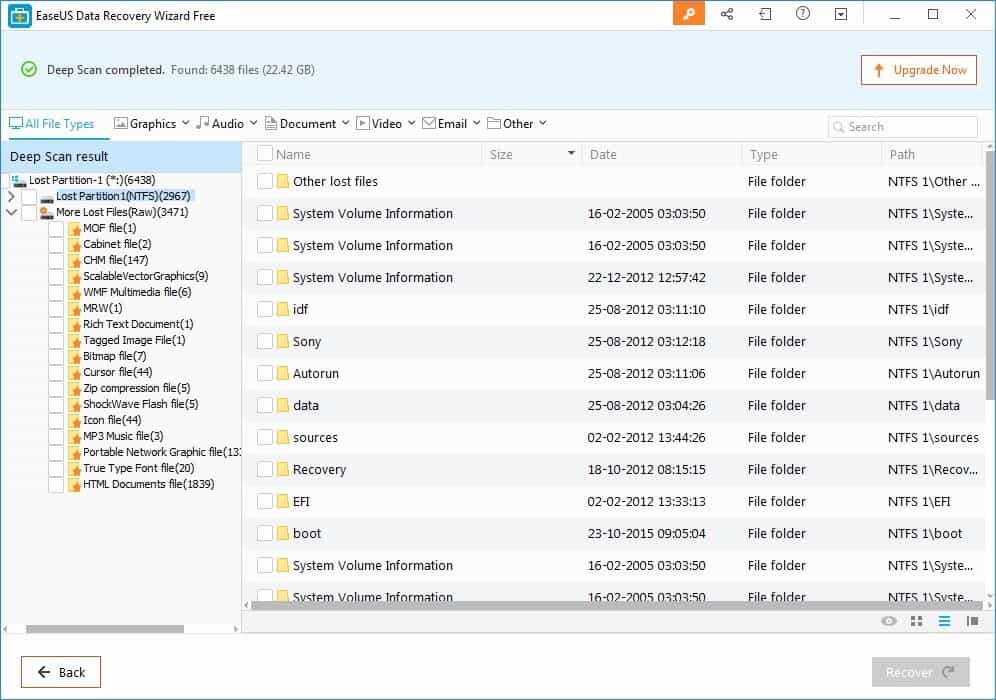Image resolution: width=996 pixels, height=700 pixels.
Task: Click the Upgrade Now button
Action: pos(919,70)
